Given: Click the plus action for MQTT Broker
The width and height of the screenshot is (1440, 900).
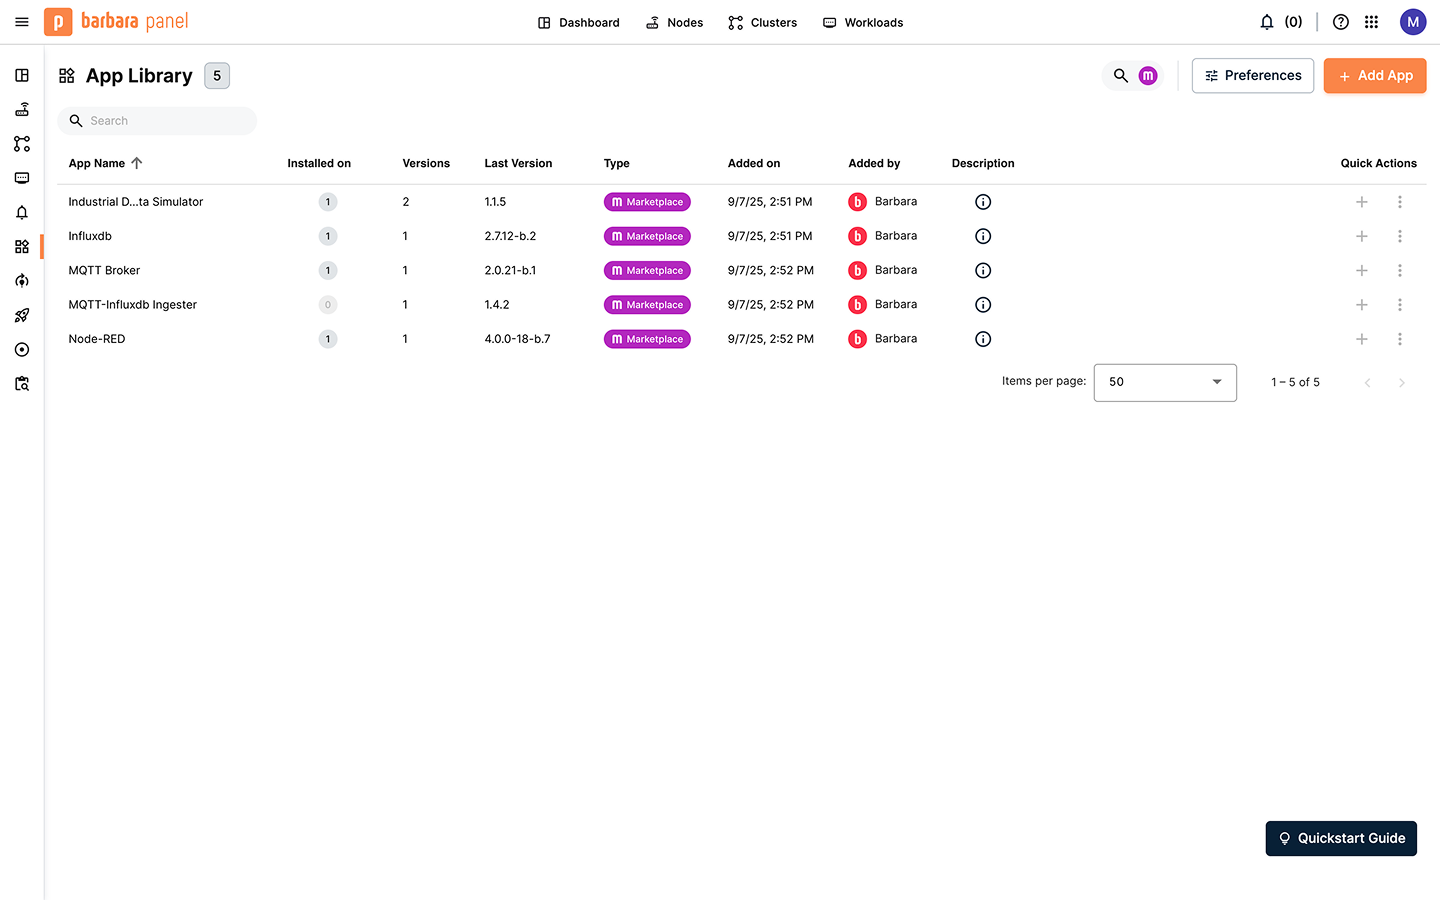Looking at the screenshot, I should [1361, 270].
